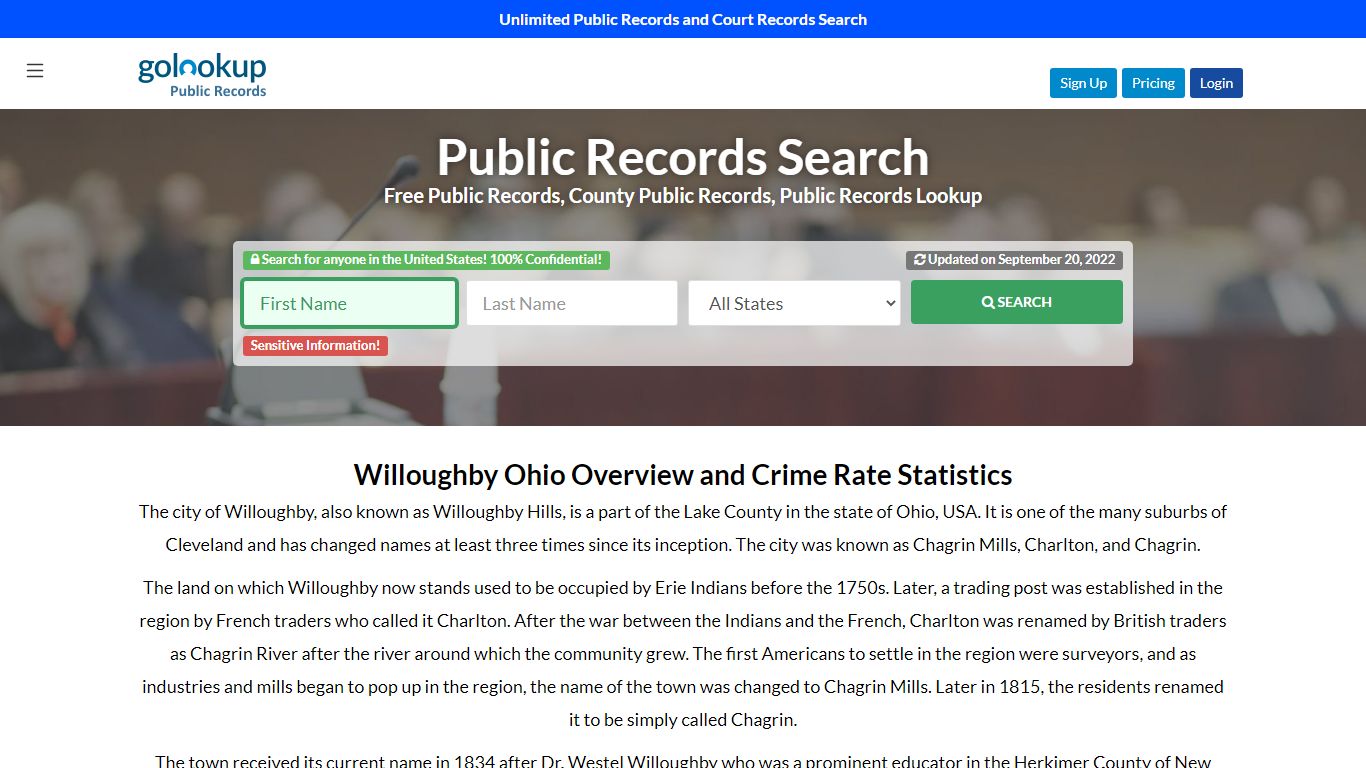Click the green SEARCH button
1366x768 pixels.
coord(1017,302)
